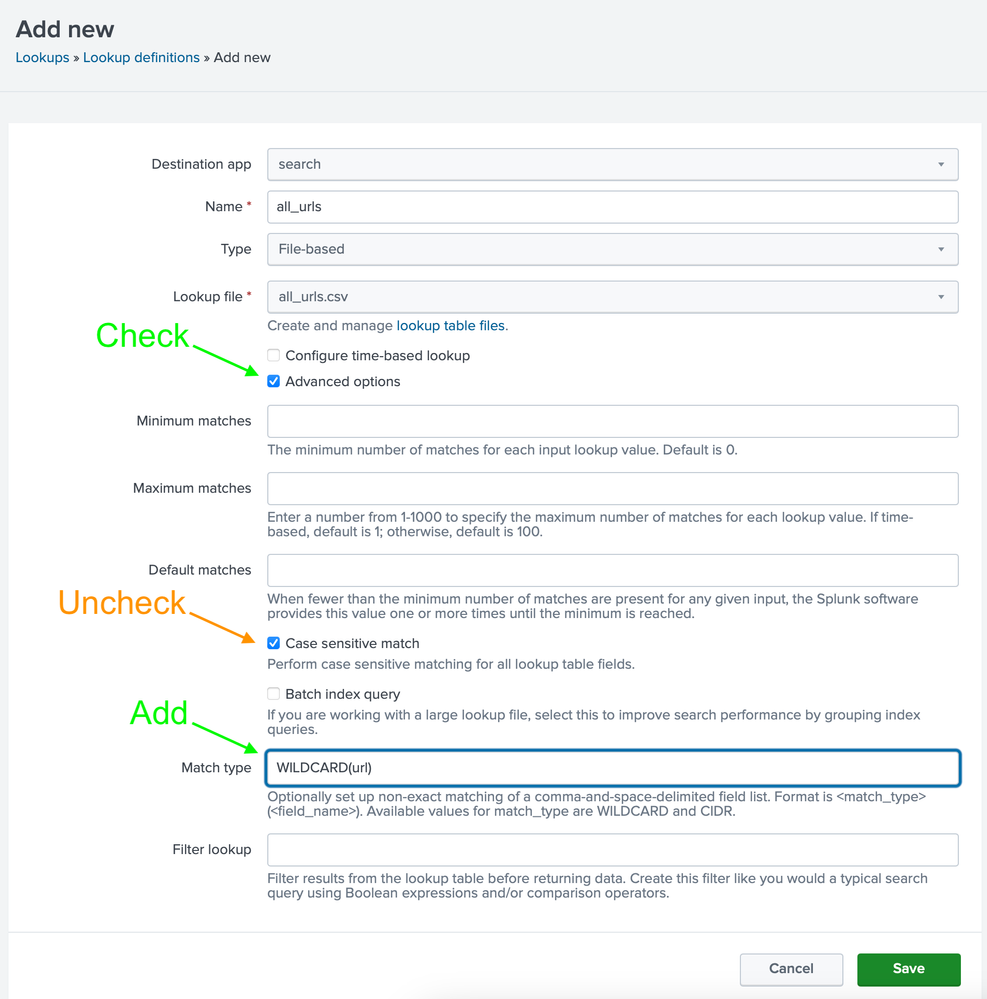Click the Cancel button
The height and width of the screenshot is (999, 987).
[x=791, y=969]
